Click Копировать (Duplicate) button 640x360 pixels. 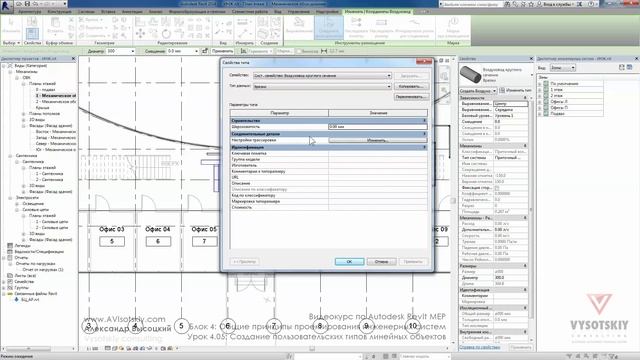(411, 86)
